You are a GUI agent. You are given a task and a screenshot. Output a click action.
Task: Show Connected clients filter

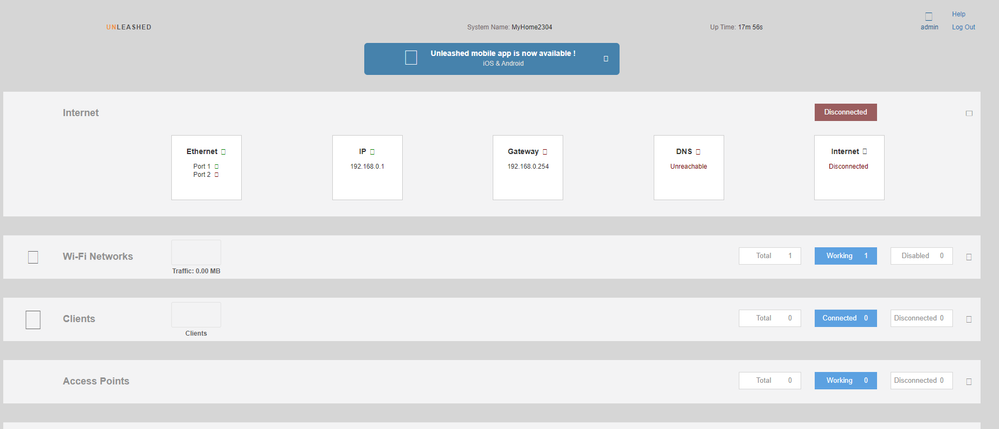pyautogui.click(x=845, y=318)
